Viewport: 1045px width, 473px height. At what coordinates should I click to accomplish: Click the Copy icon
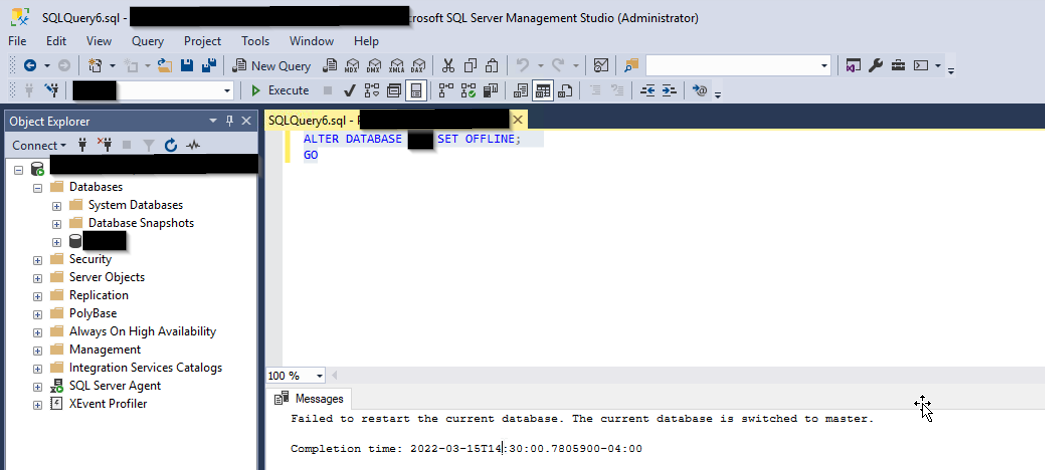[471, 65]
